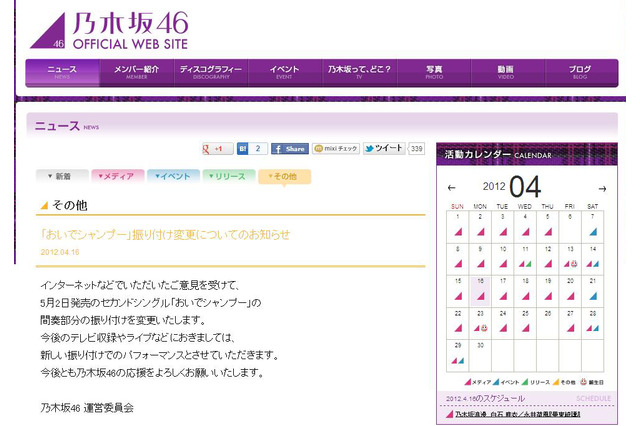640x426 pixels.
Task: Select the イベント news filter tab
Action: pos(173,176)
